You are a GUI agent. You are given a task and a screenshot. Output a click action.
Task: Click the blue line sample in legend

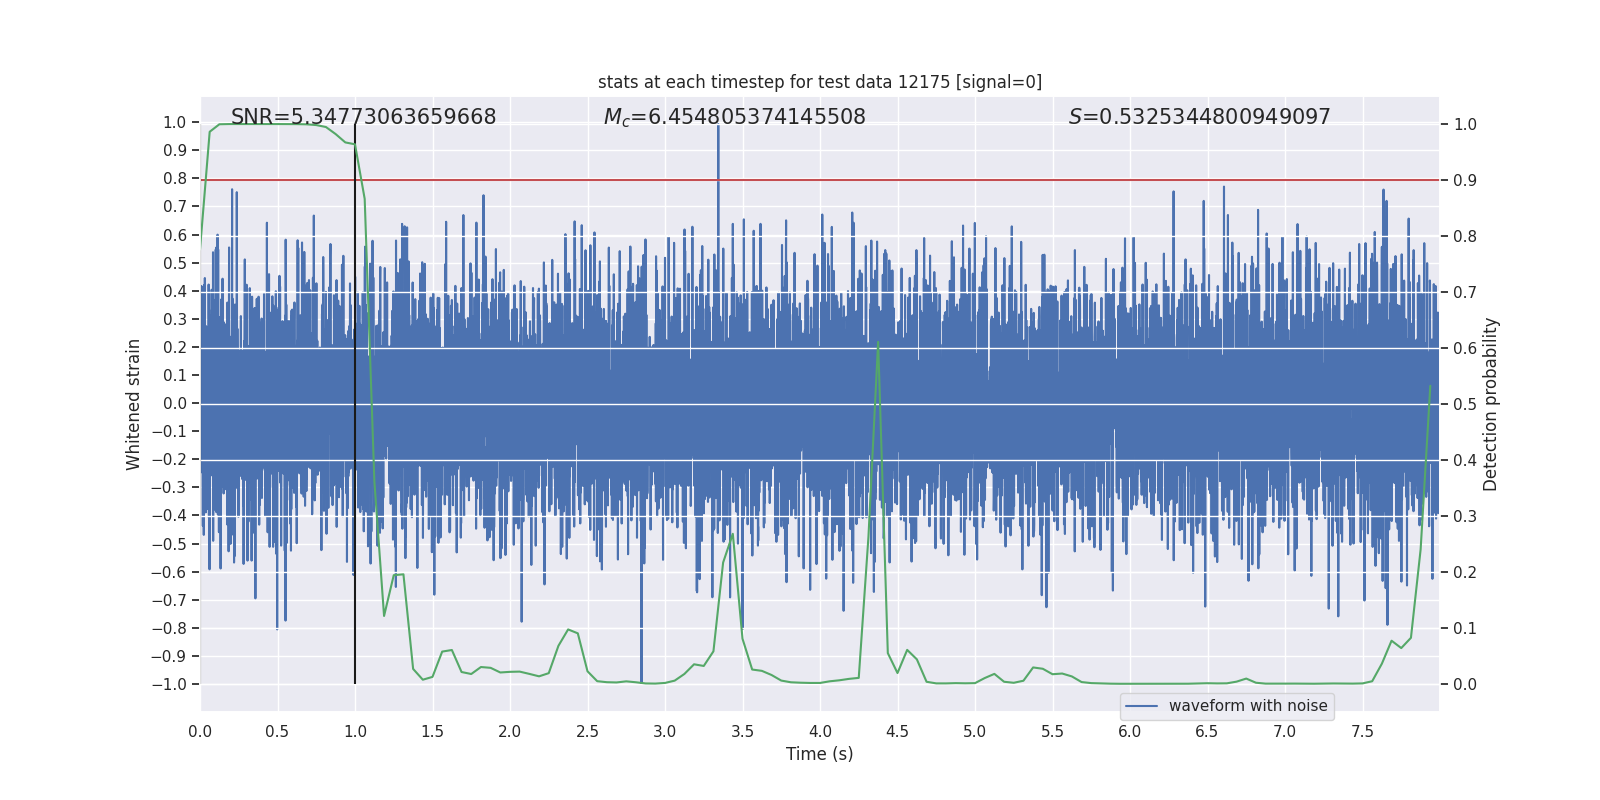(x=1141, y=706)
